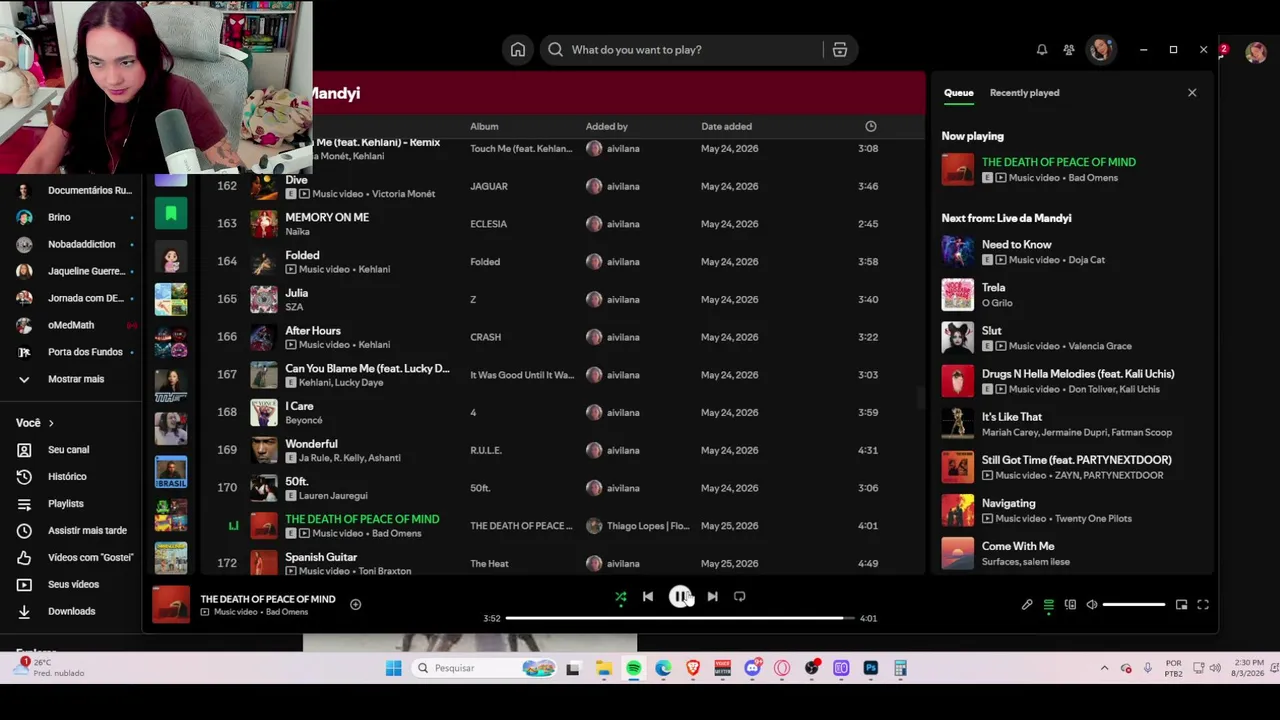Toggle the Queue view icon
The height and width of the screenshot is (720, 1280).
click(x=1049, y=605)
